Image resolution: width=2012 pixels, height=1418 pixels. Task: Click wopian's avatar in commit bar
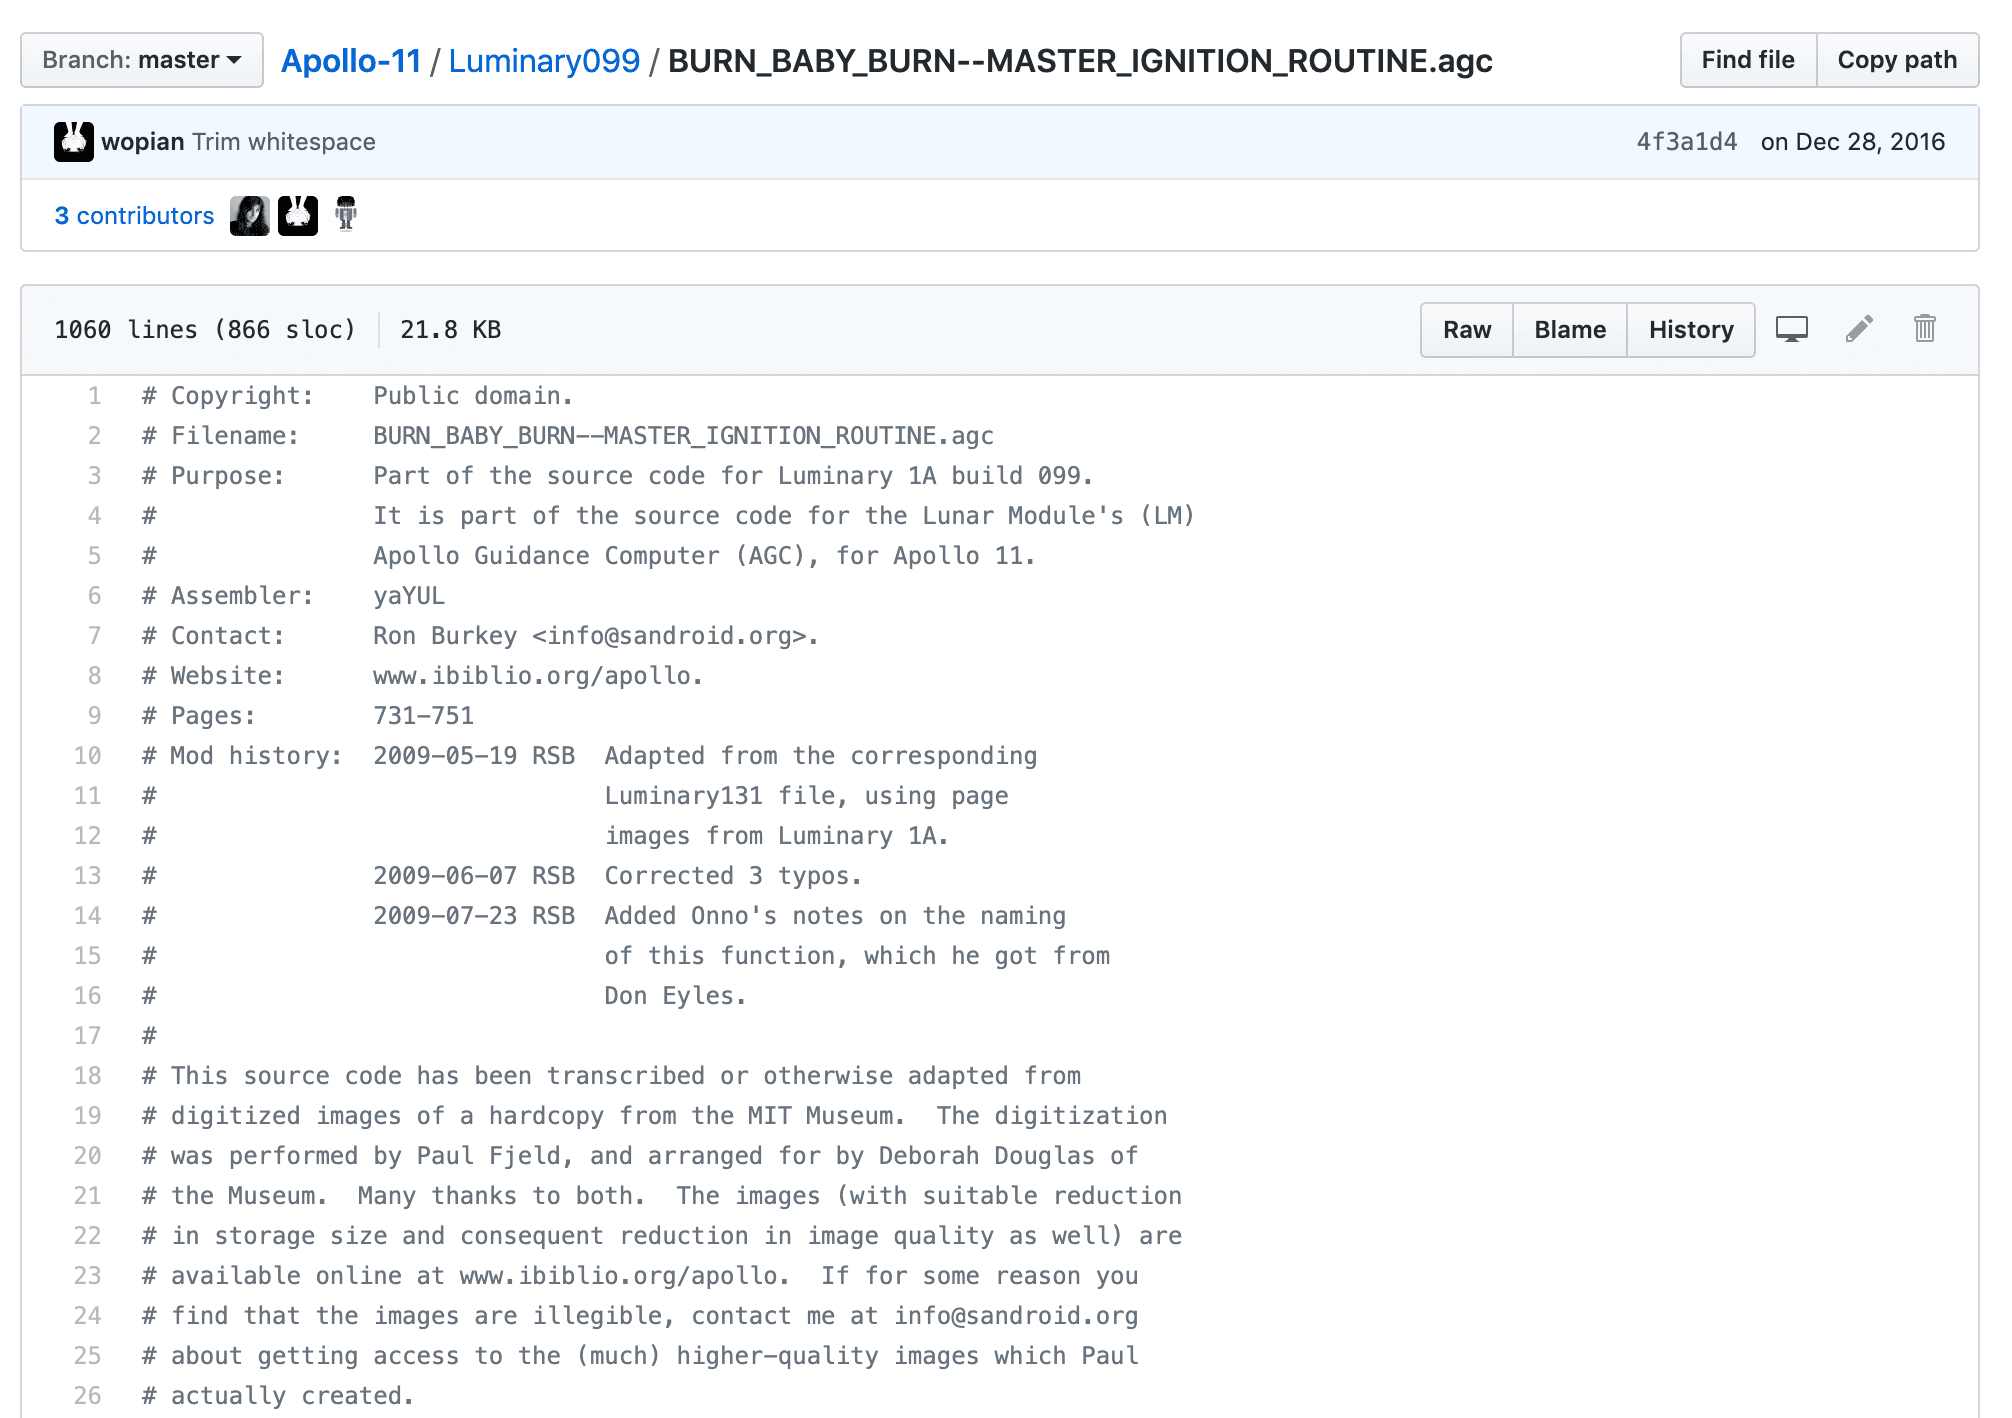[x=74, y=142]
